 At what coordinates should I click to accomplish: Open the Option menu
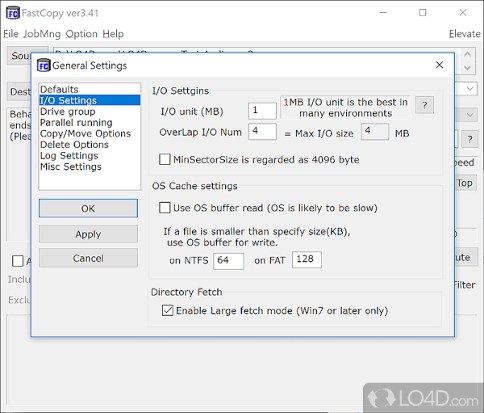(81, 34)
